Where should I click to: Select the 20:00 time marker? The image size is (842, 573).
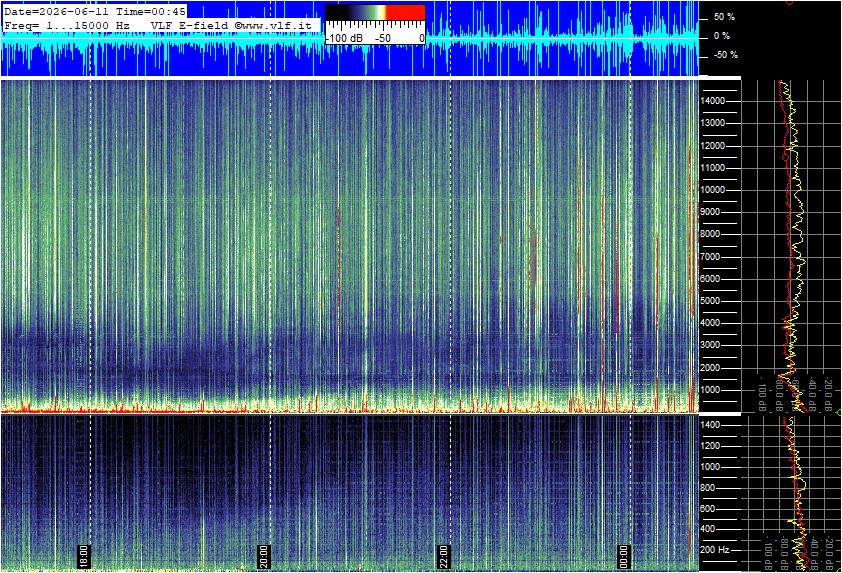tap(264, 556)
